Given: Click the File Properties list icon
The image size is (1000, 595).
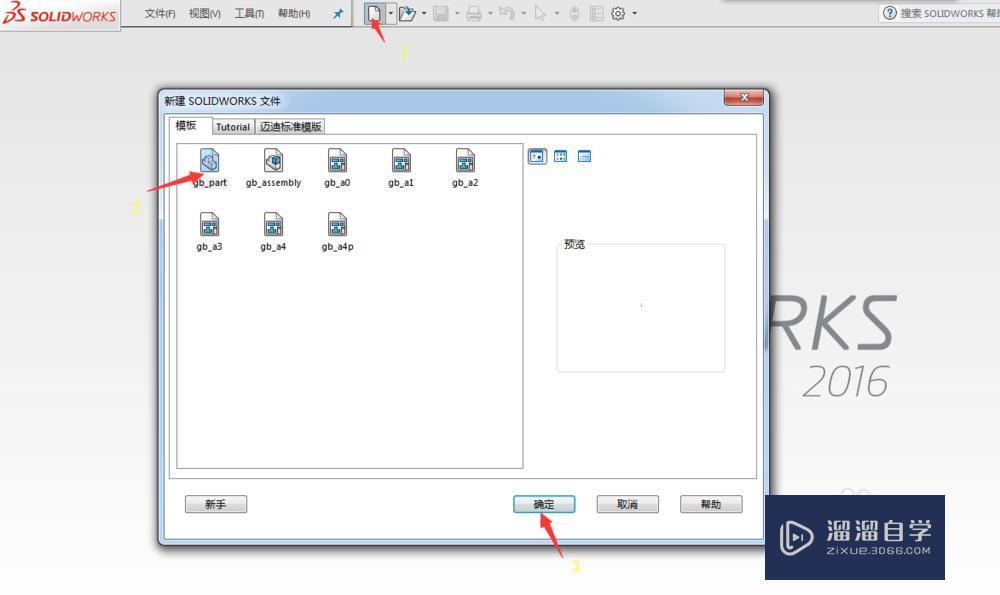Looking at the screenshot, I should click(596, 13).
